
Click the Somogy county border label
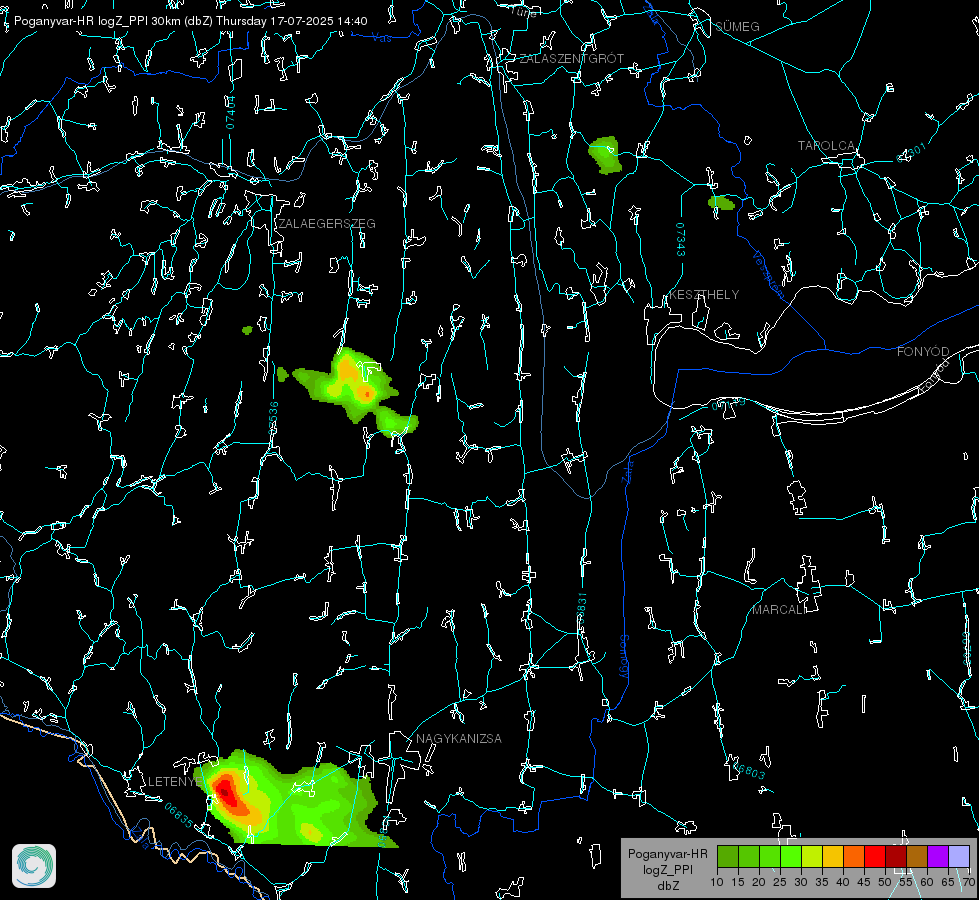point(624,657)
